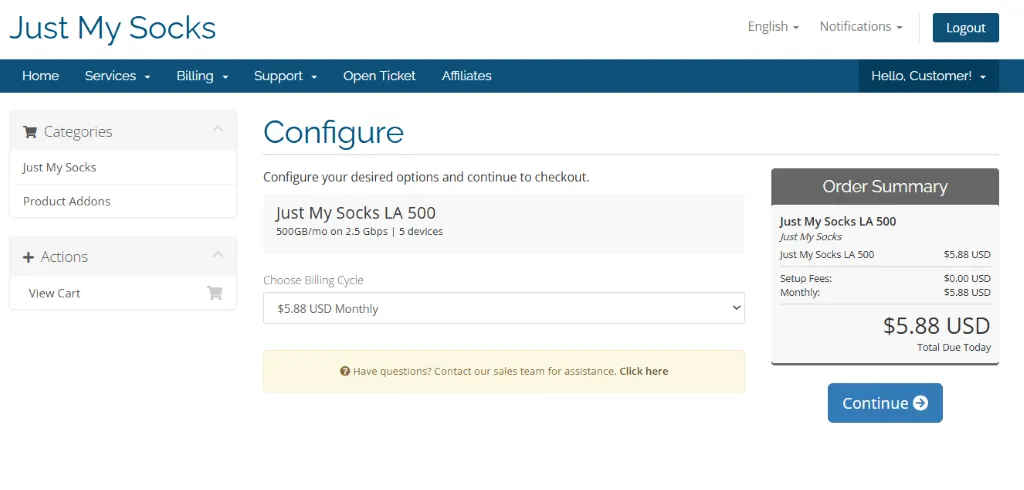This screenshot has width=1024, height=490.
Task: Click the Order Summary header
Action: click(x=885, y=187)
